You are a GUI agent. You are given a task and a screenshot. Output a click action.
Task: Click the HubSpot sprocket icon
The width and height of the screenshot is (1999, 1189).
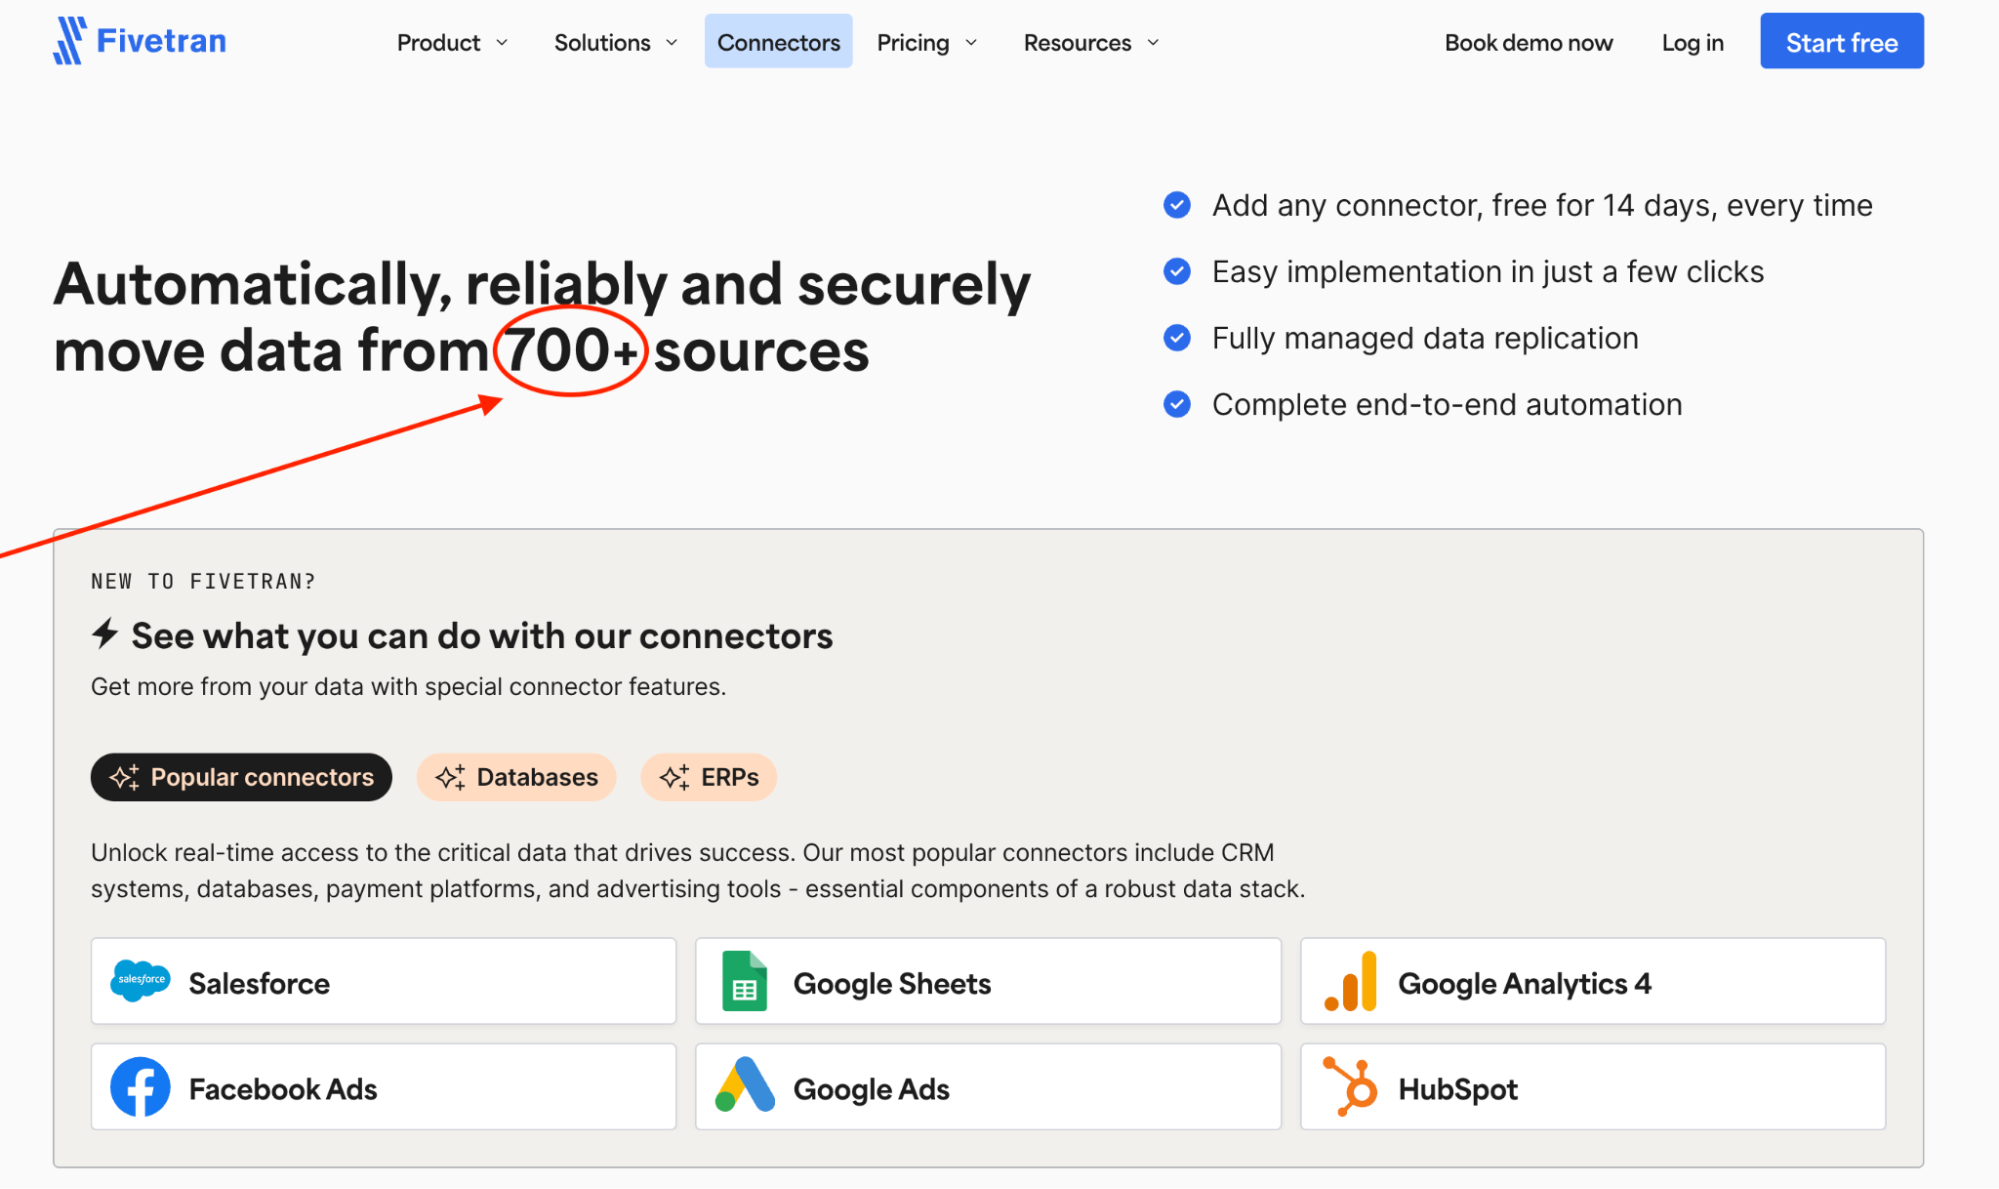click(x=1350, y=1087)
